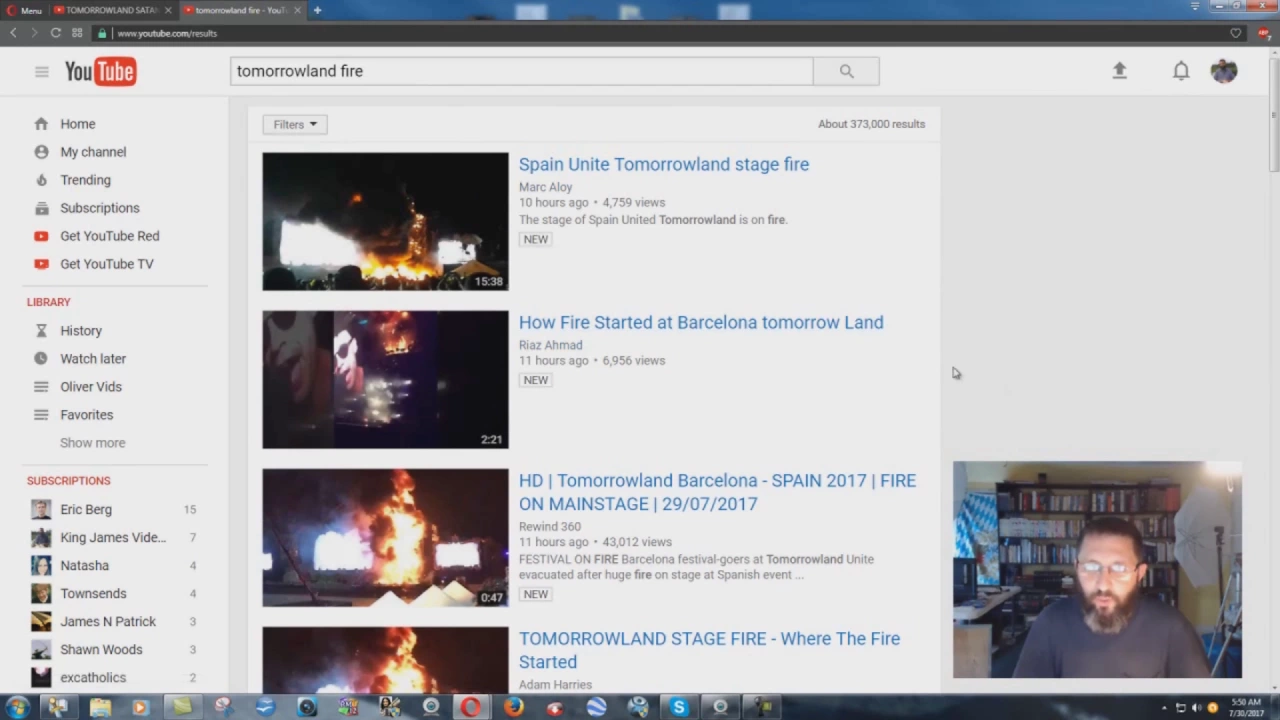Click the Oliver Vids playlist icon
This screenshot has width=1280, height=720.
coord(41,387)
